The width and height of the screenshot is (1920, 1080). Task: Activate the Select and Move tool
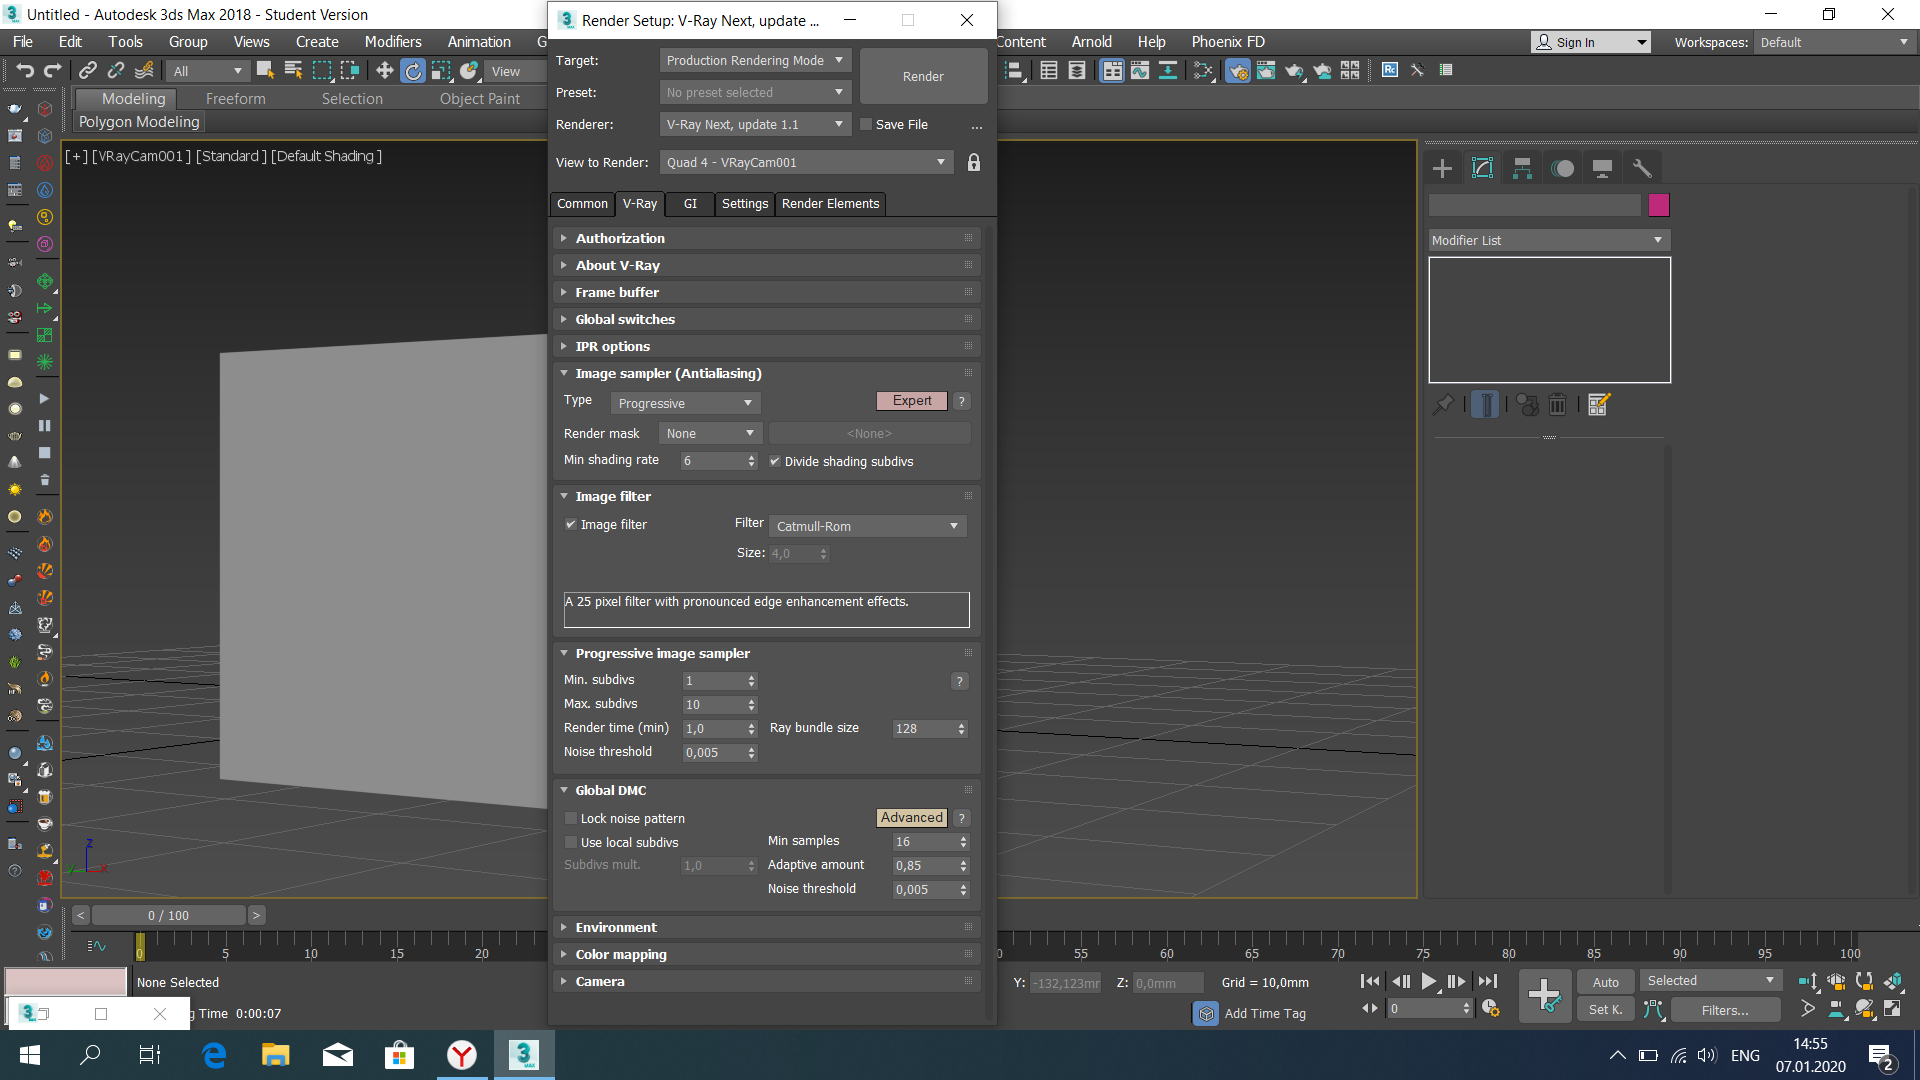[x=384, y=70]
